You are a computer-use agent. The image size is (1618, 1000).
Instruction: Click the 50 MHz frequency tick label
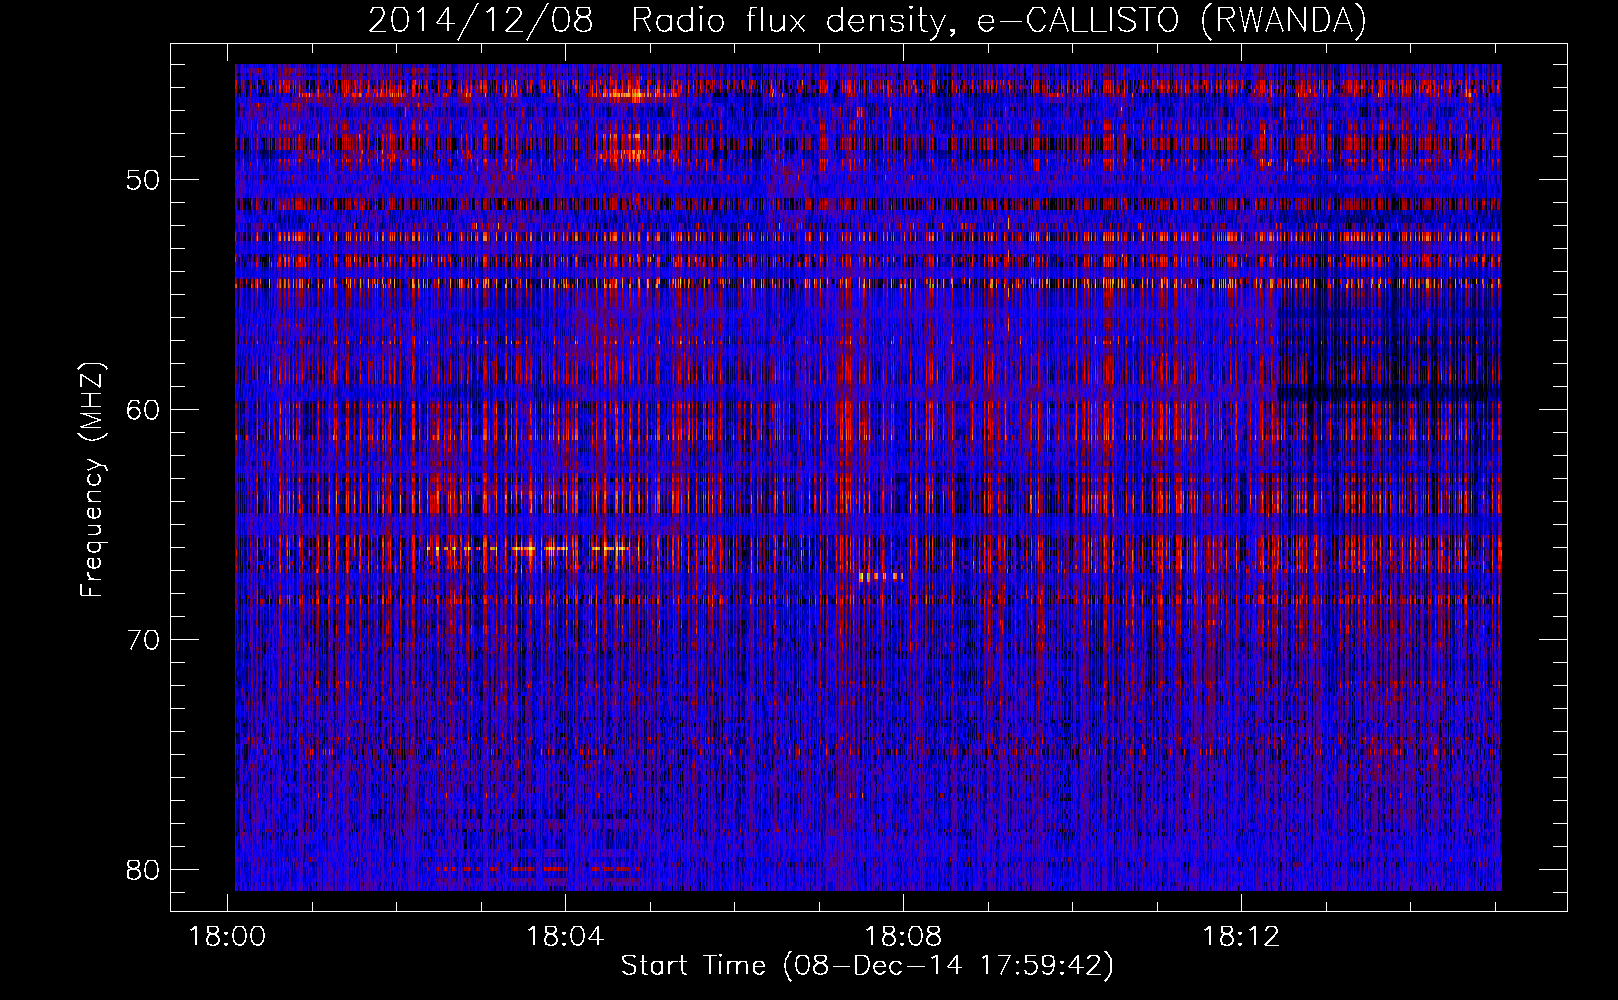click(143, 181)
